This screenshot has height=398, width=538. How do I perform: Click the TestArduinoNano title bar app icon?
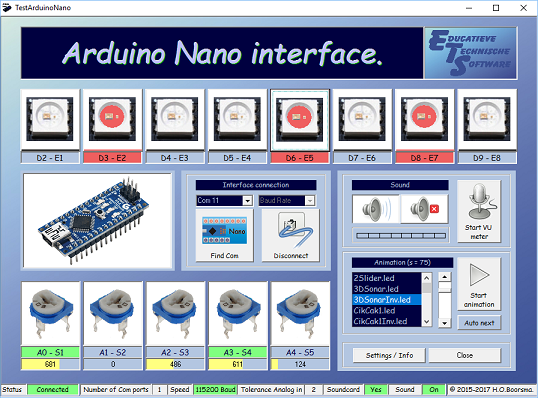[7, 8]
